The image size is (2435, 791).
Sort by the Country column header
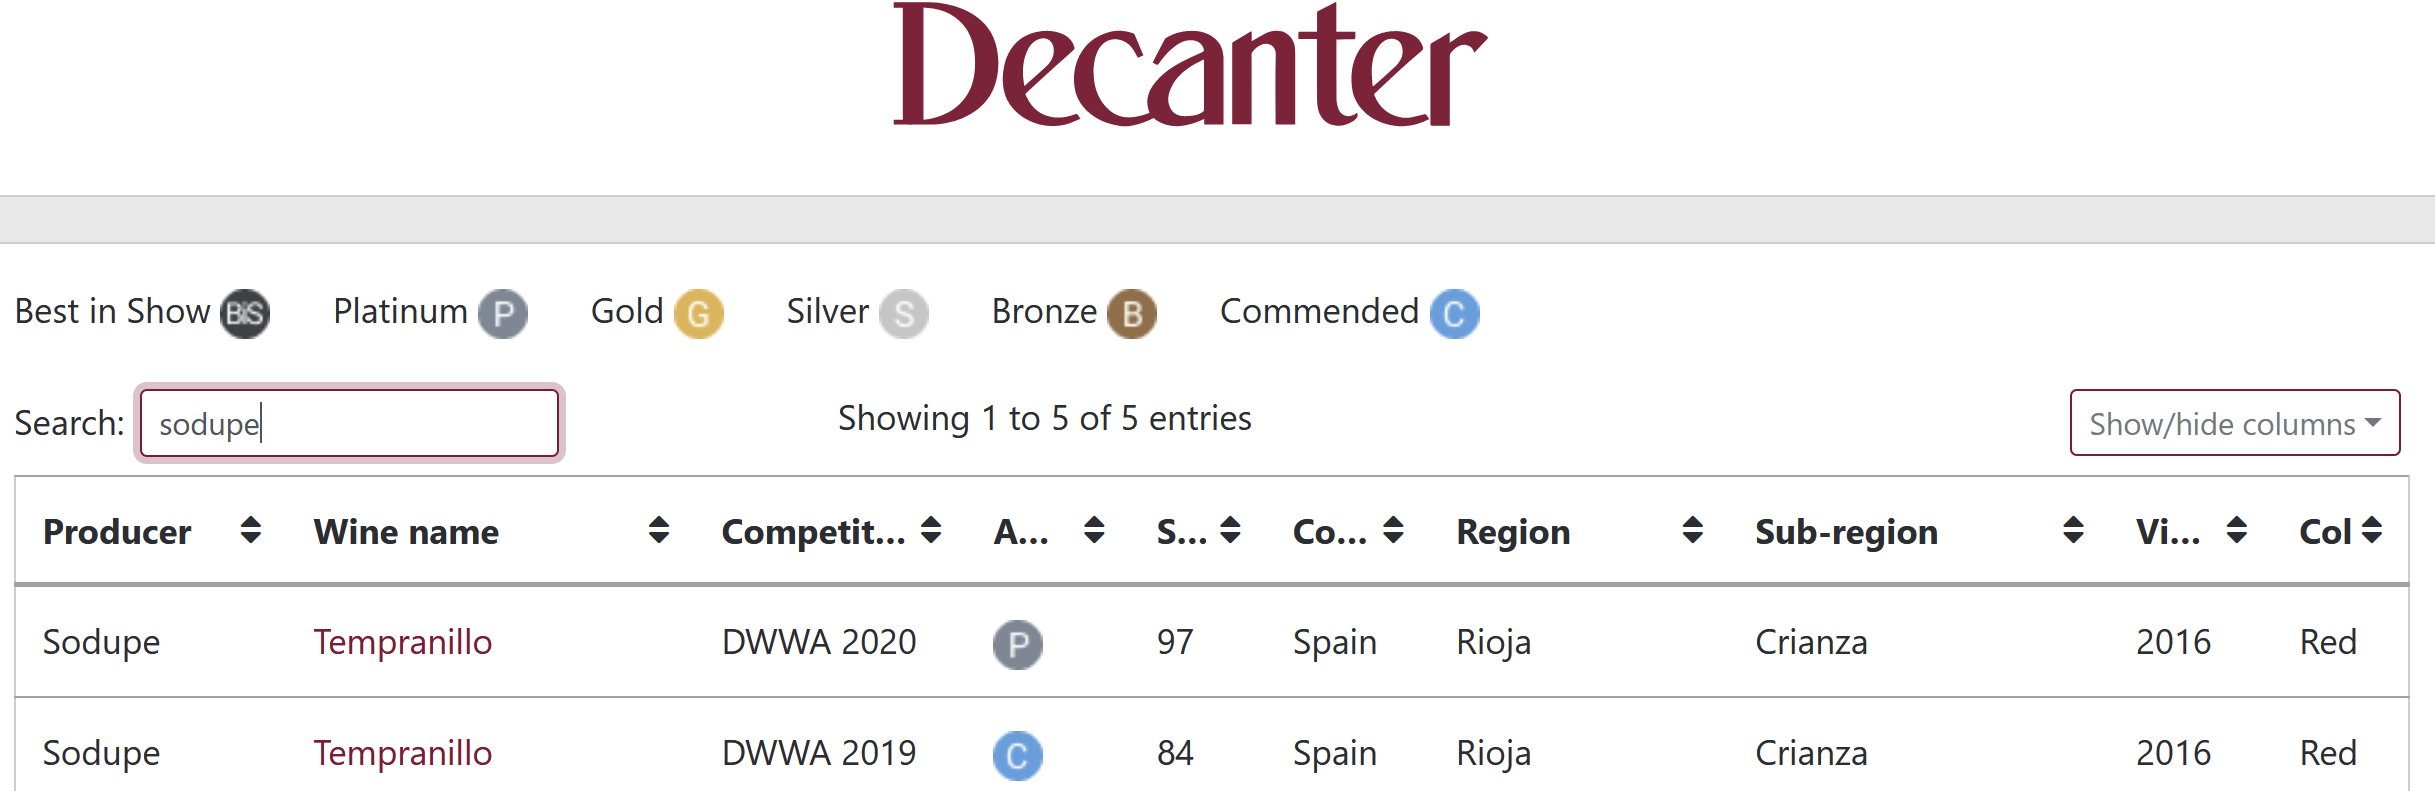1330,532
